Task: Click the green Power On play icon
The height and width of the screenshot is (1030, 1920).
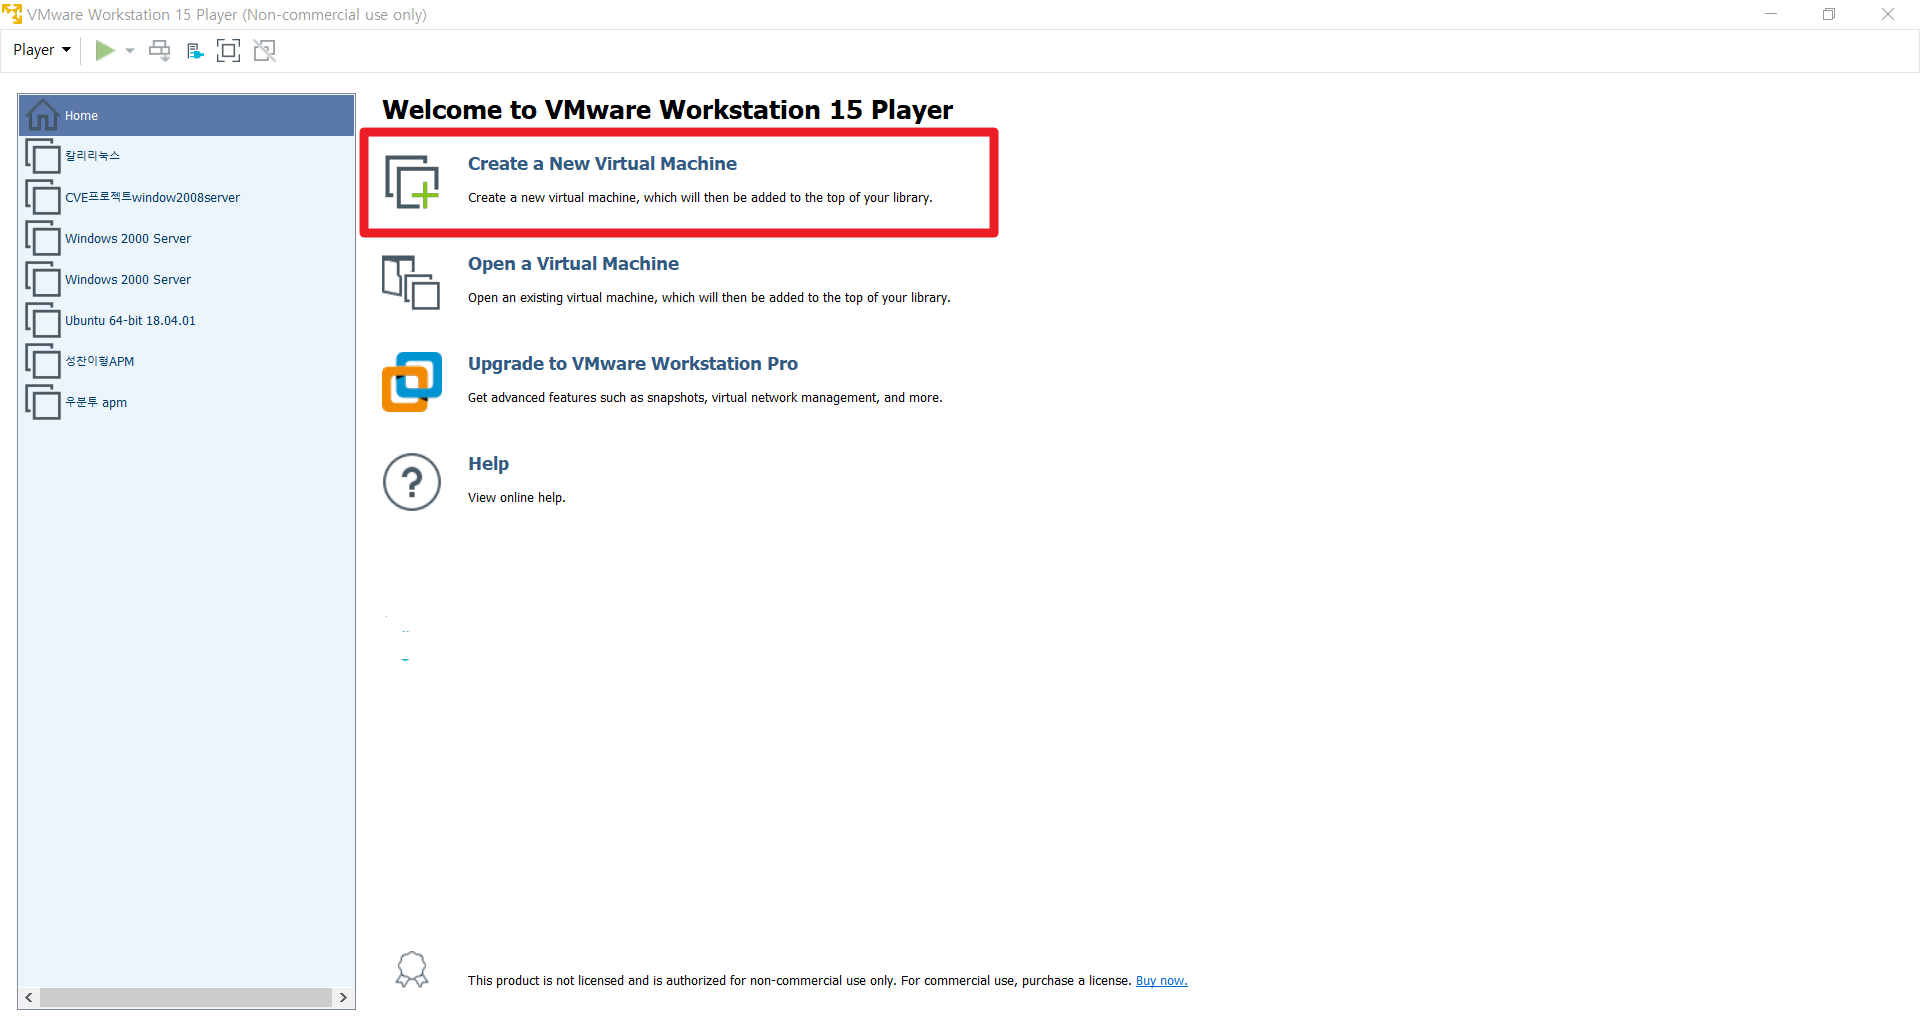Action: point(105,50)
